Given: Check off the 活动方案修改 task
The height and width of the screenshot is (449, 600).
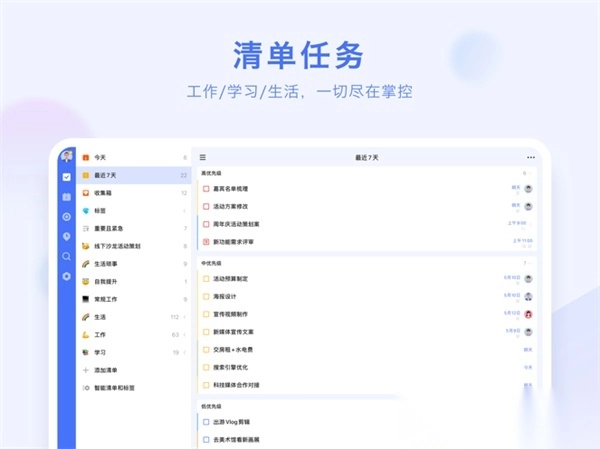Looking at the screenshot, I should coord(206,206).
